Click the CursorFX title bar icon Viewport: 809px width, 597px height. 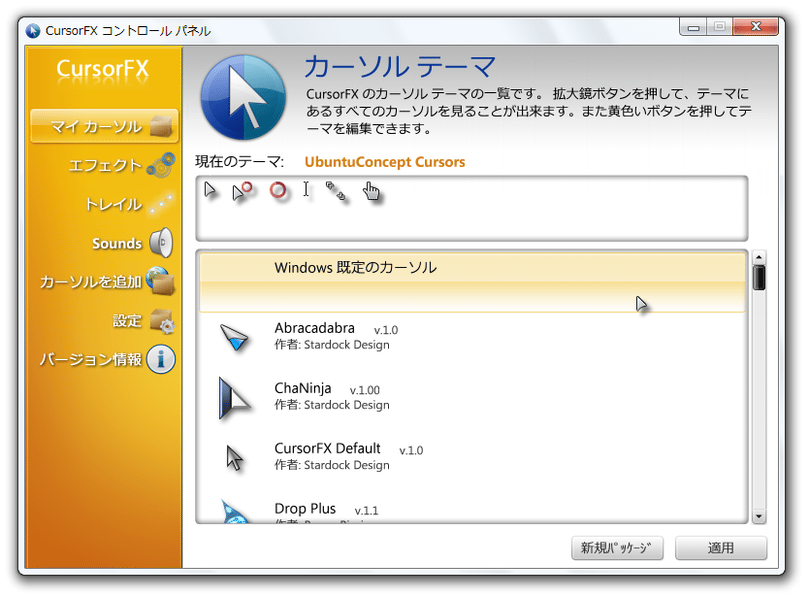pyautogui.click(x=33, y=31)
